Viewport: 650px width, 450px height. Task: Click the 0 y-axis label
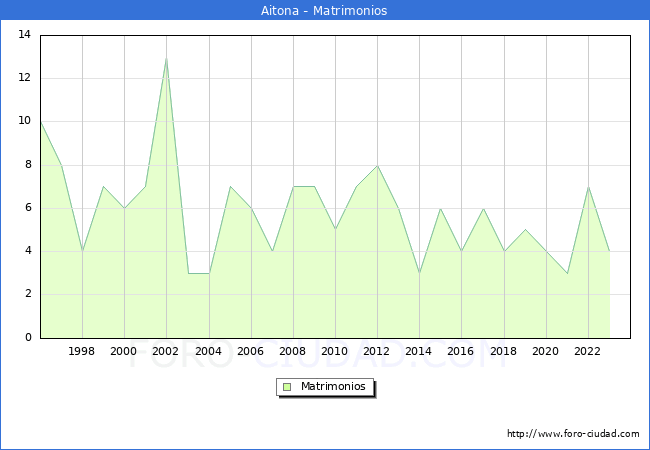click(x=27, y=338)
